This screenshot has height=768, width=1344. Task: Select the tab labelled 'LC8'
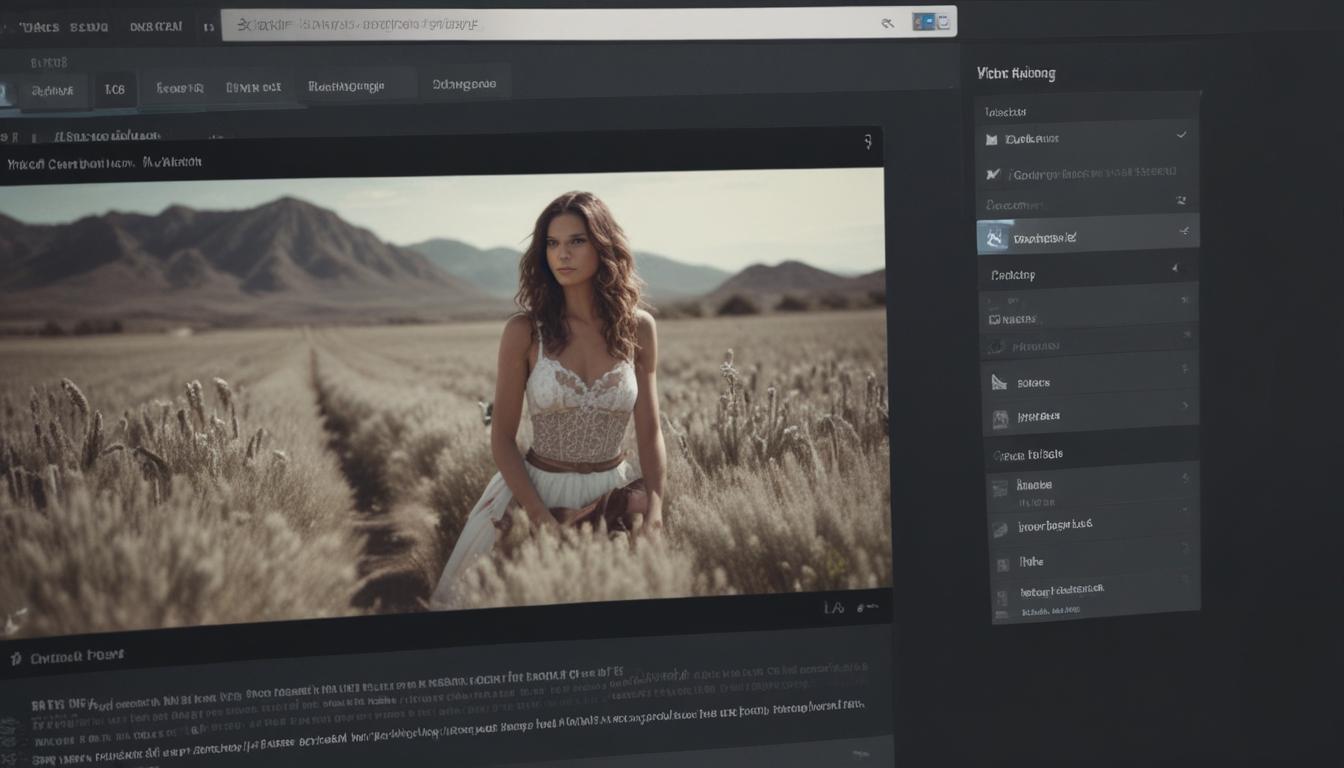click(115, 89)
